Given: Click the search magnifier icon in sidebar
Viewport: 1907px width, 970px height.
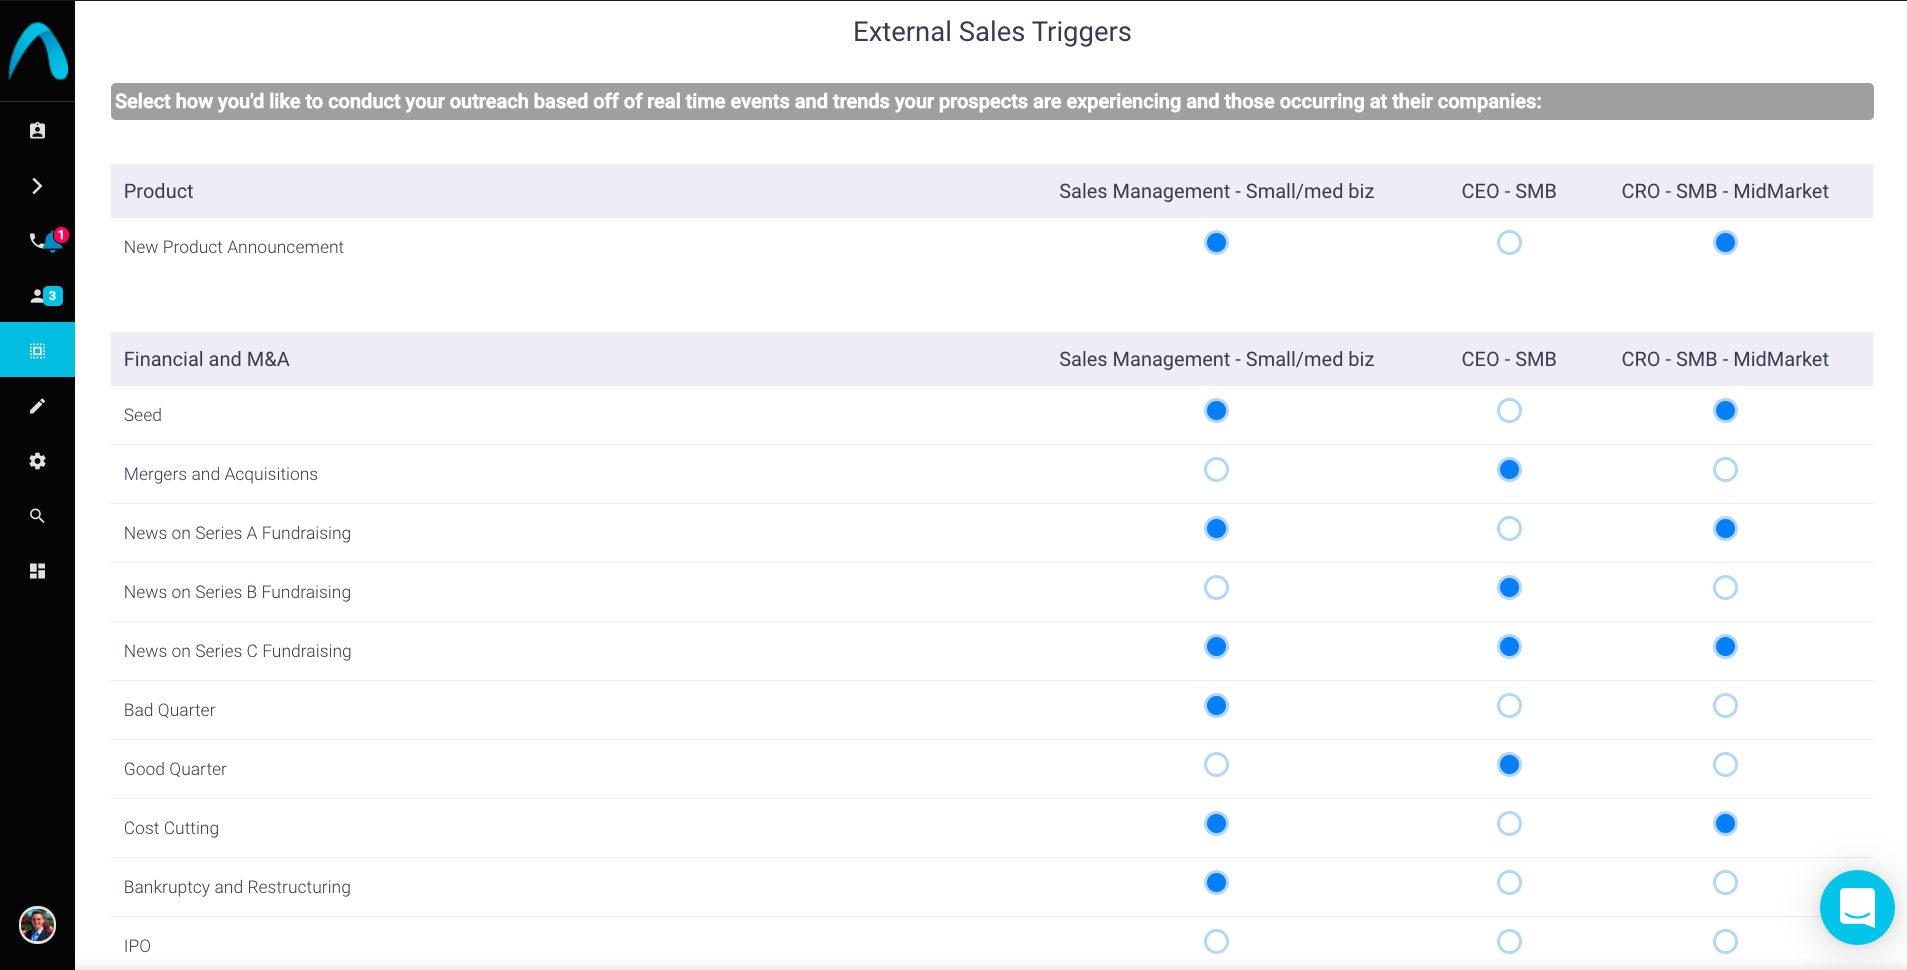Looking at the screenshot, I should click(37, 516).
